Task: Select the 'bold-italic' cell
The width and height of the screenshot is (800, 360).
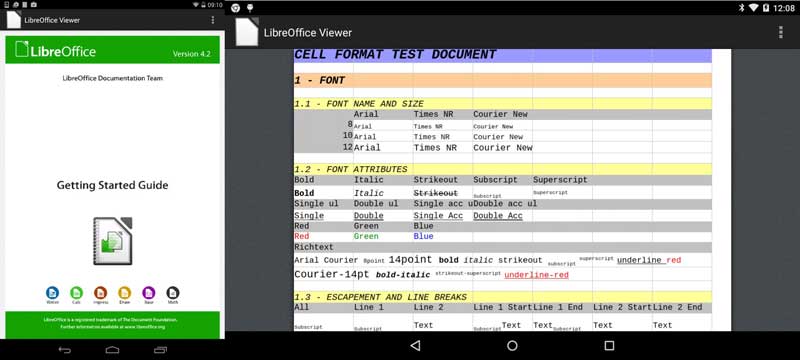Action: click(403, 275)
